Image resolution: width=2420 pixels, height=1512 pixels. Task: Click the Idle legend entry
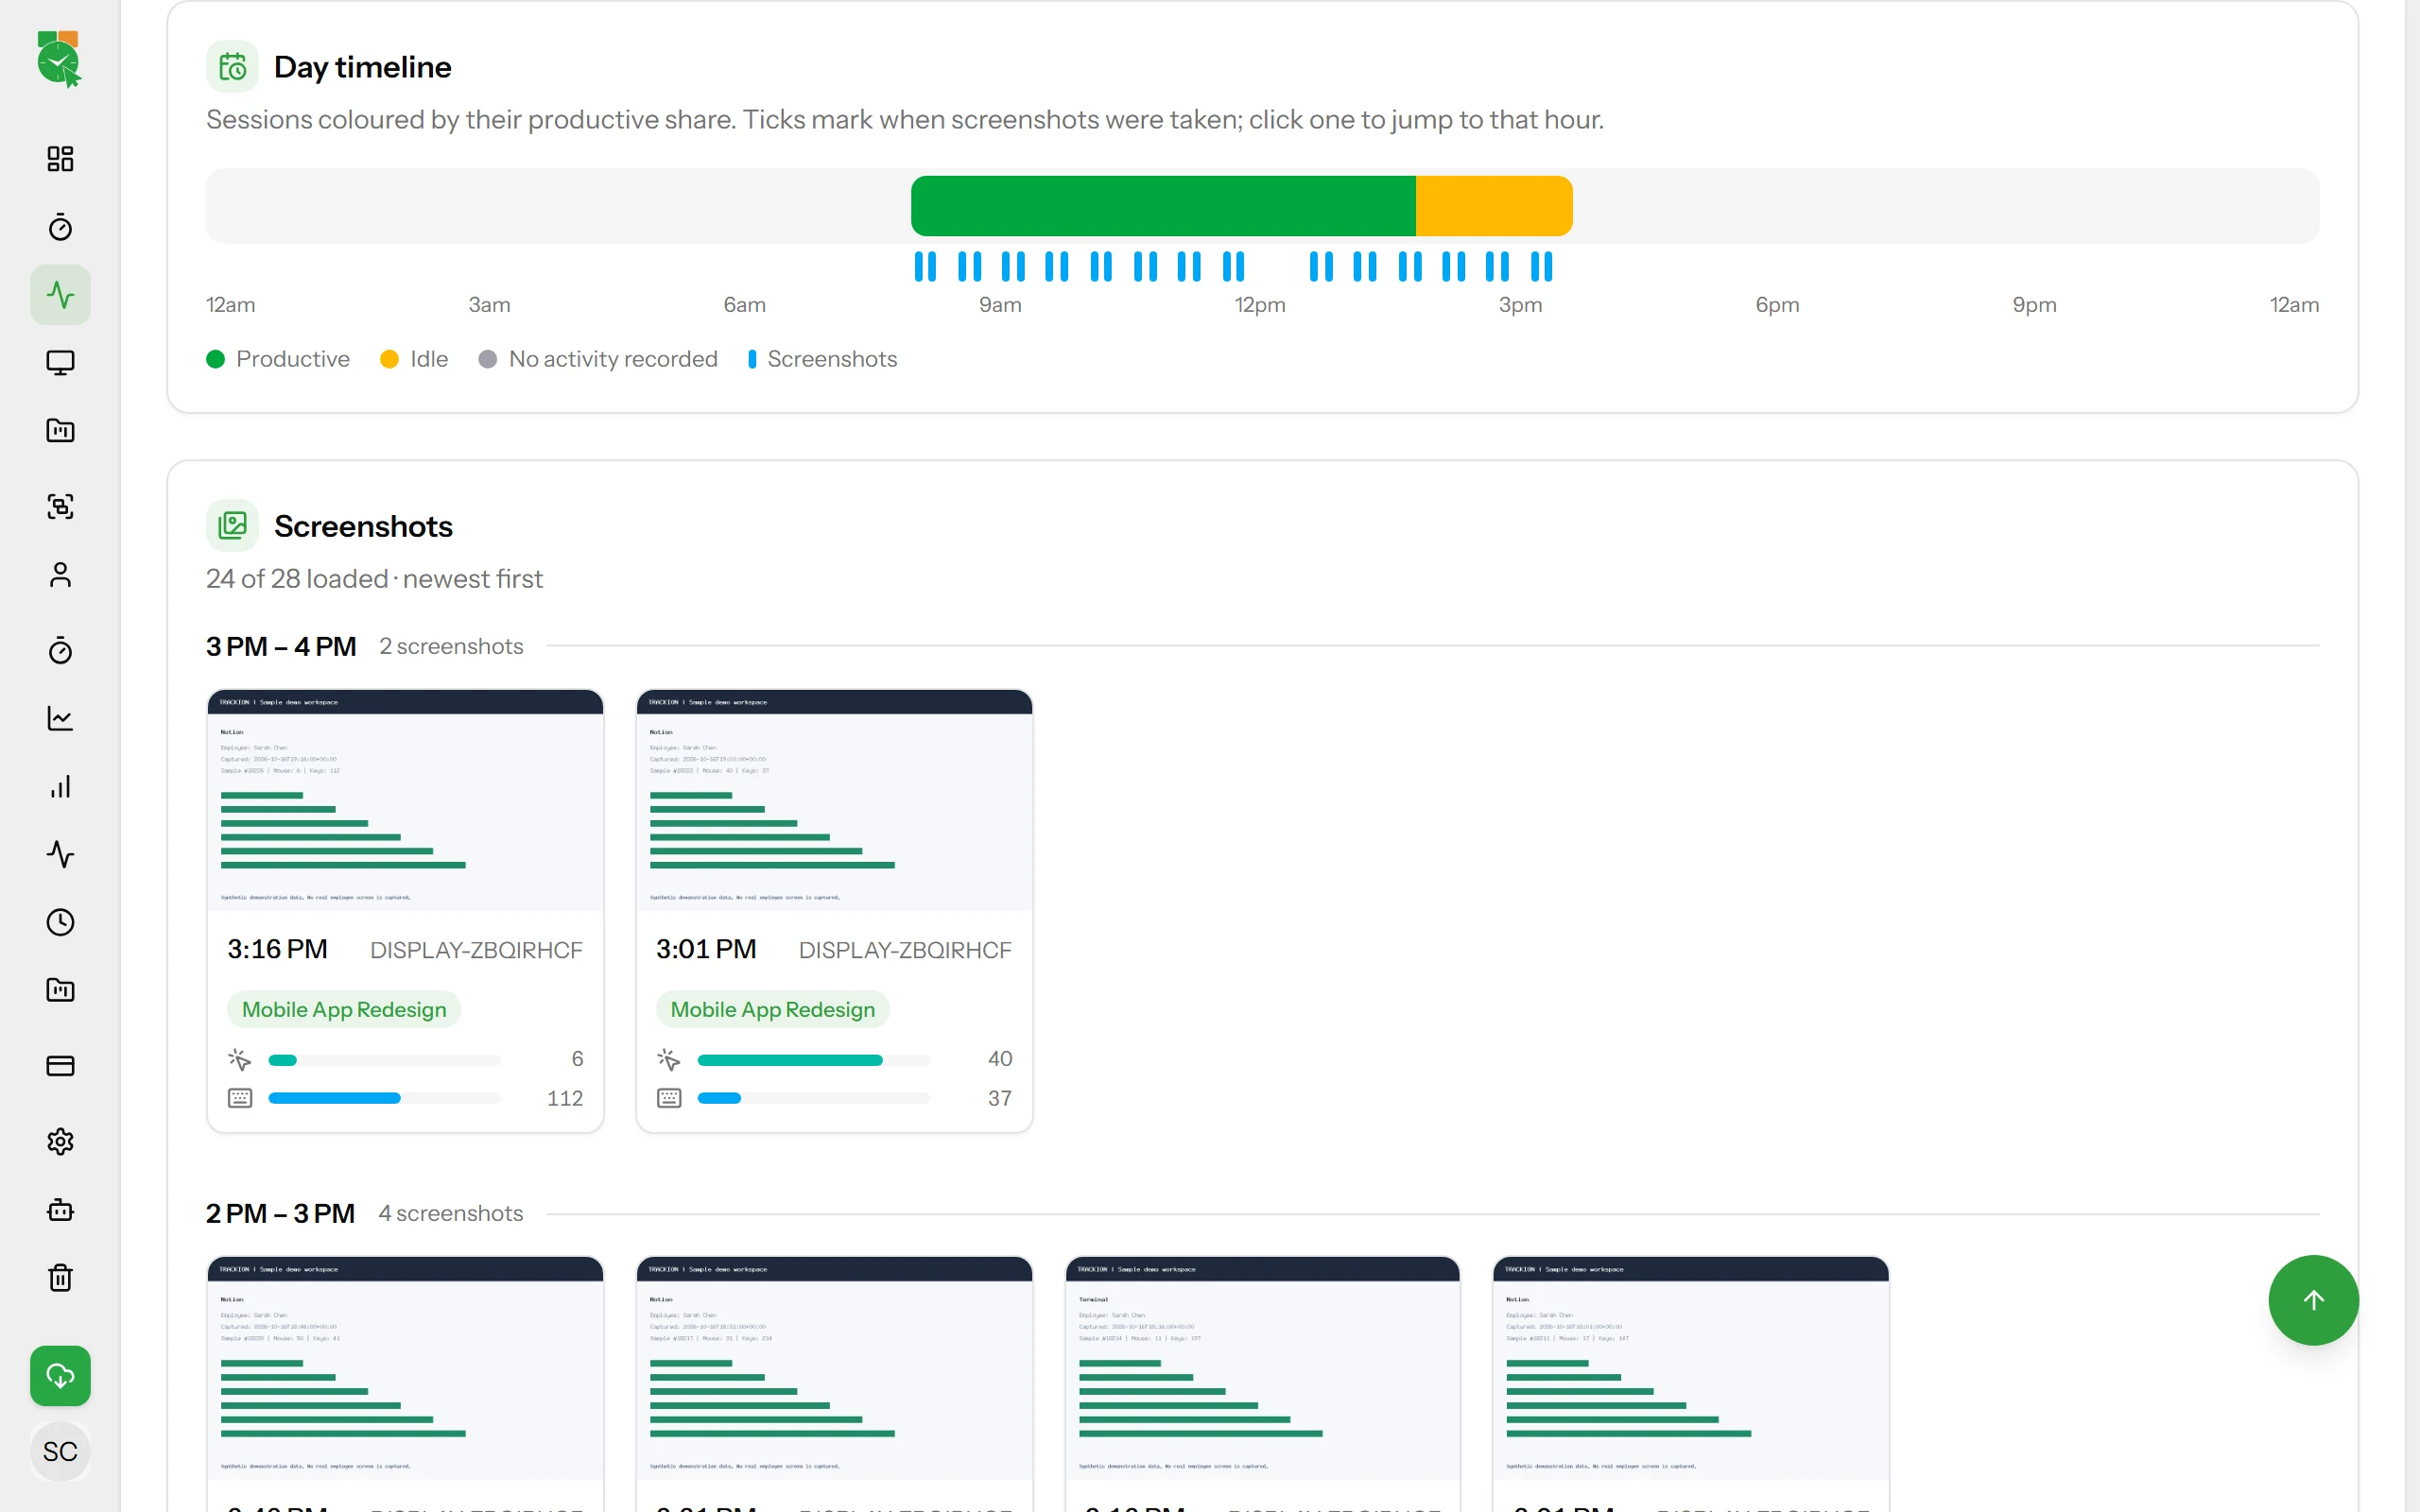(414, 359)
